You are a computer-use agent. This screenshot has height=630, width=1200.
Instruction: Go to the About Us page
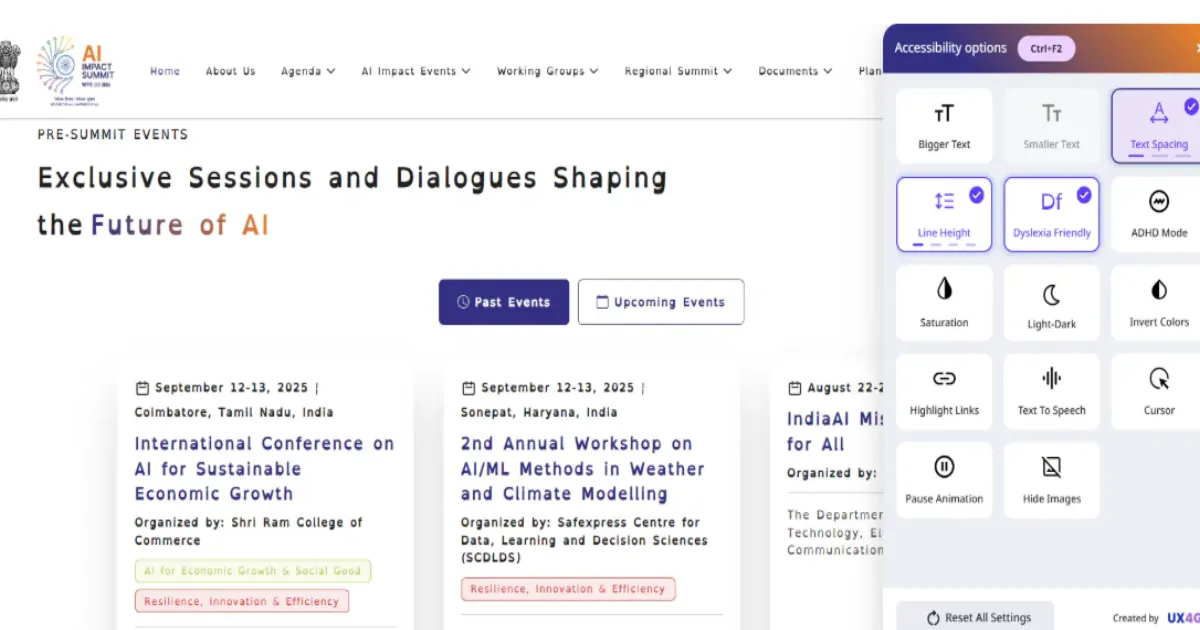(230, 71)
